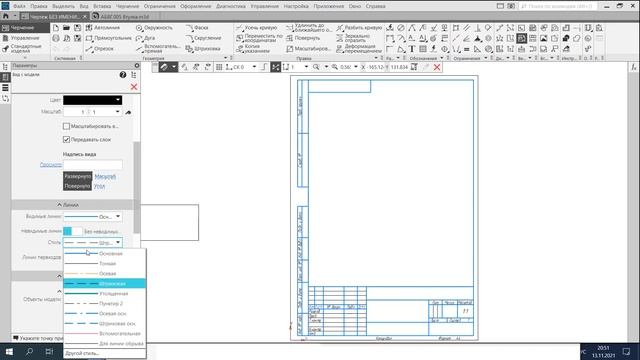Screen dimensions: 640x360
Task: Open file folder icon in toolbar
Action: [x=66, y=28]
